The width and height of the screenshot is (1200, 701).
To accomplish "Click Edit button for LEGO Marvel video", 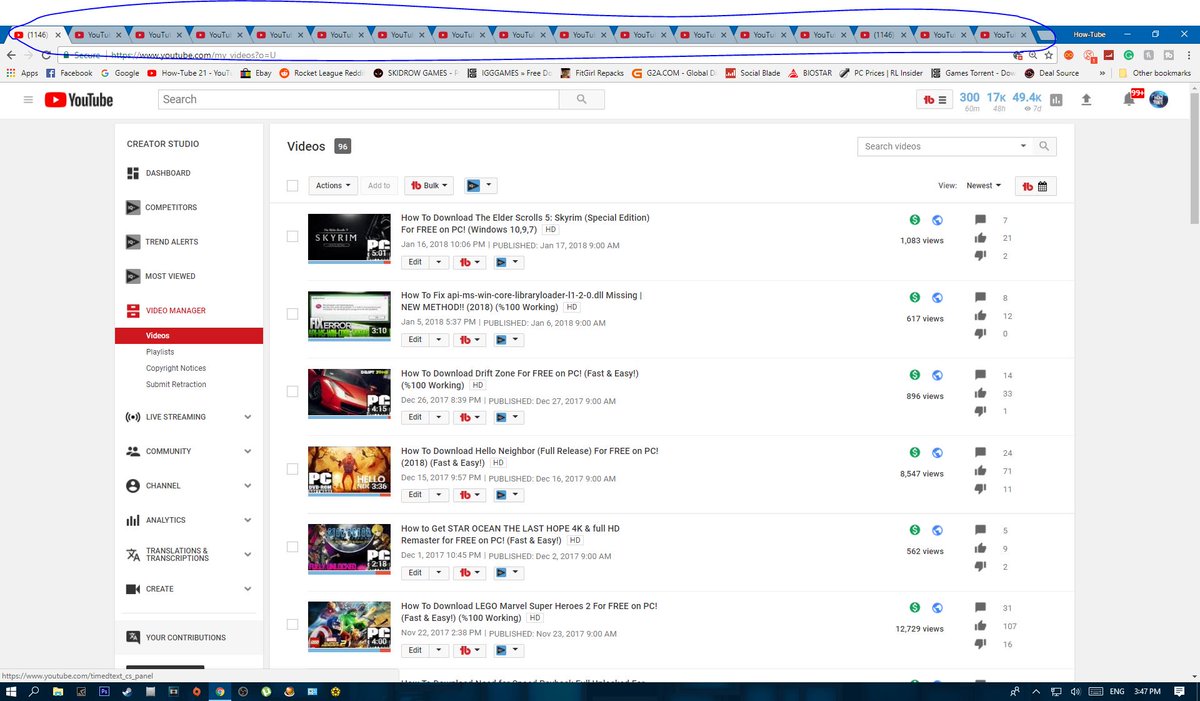I will (415, 650).
